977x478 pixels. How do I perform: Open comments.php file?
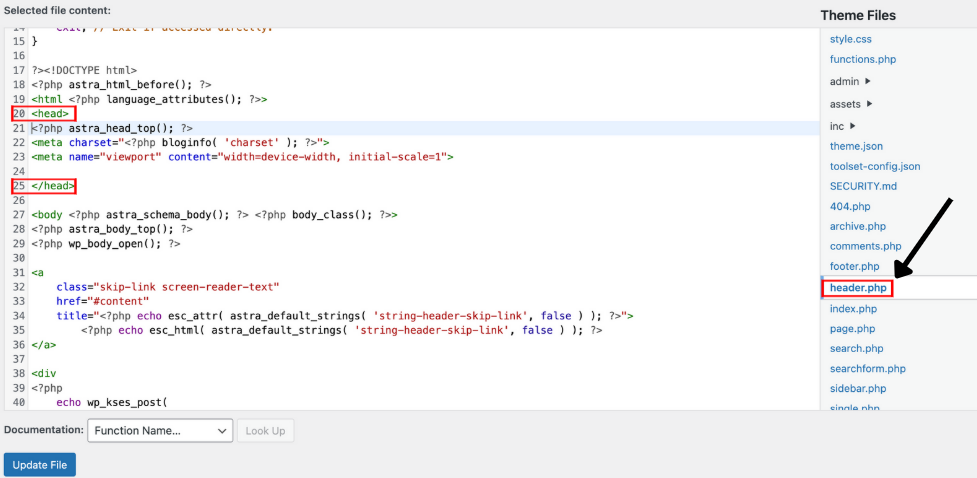[x=865, y=246]
